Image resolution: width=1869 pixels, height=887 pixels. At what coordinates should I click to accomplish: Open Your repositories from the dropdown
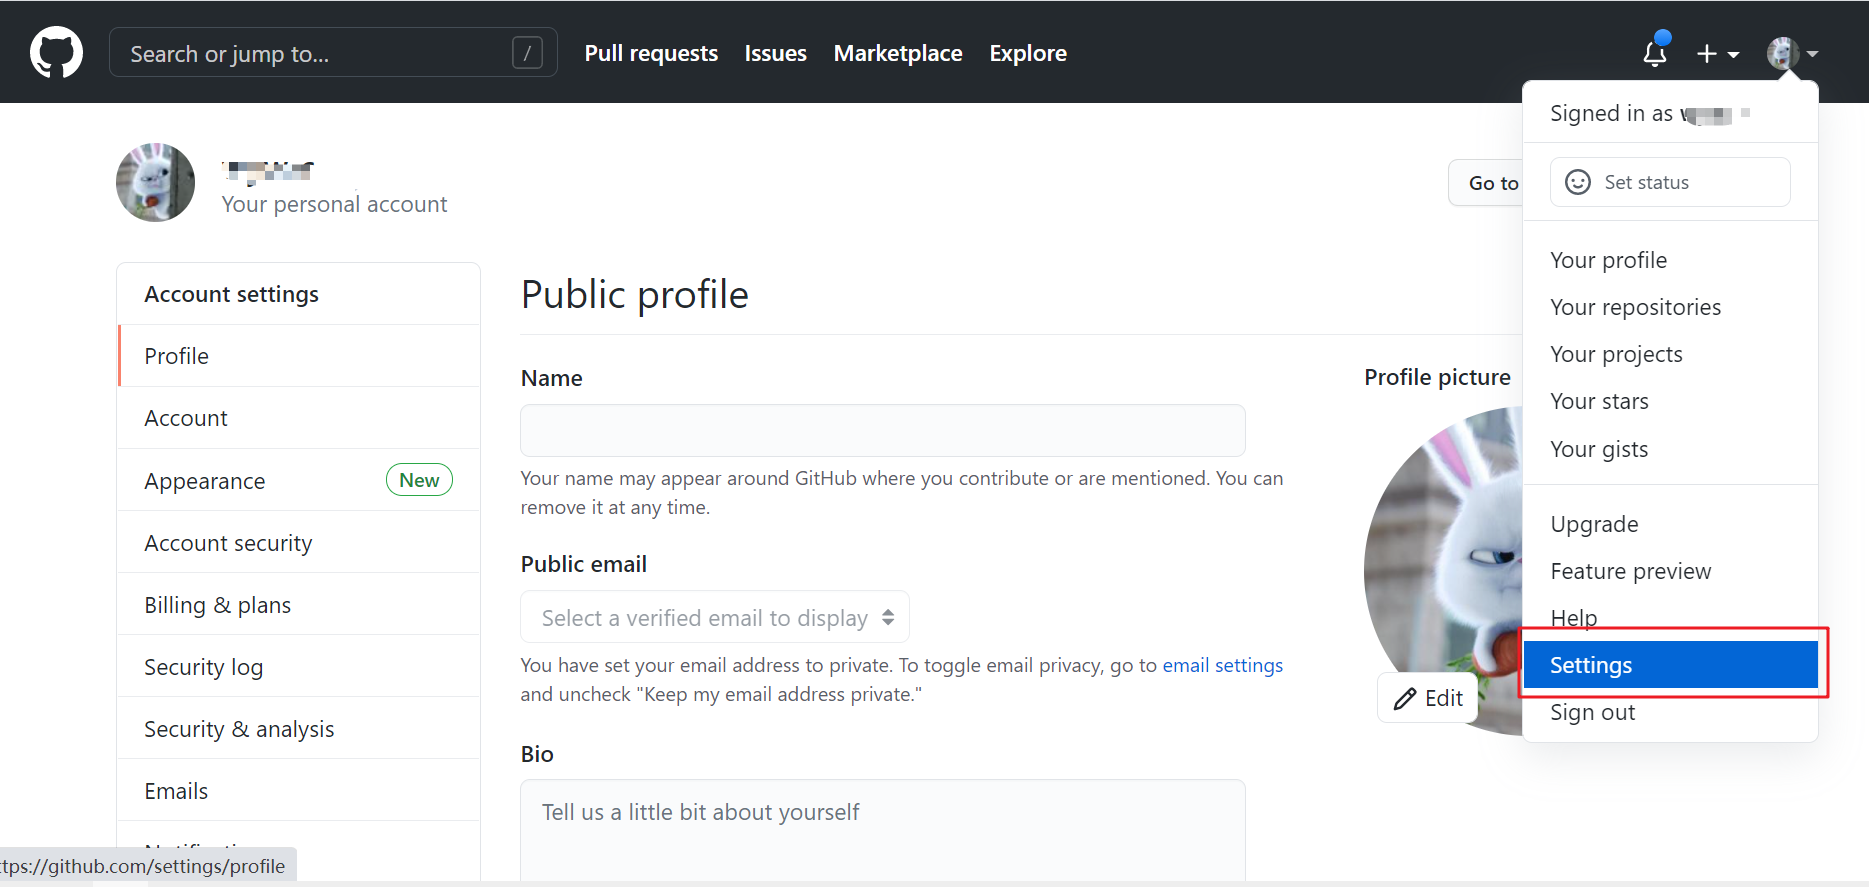(1670, 307)
